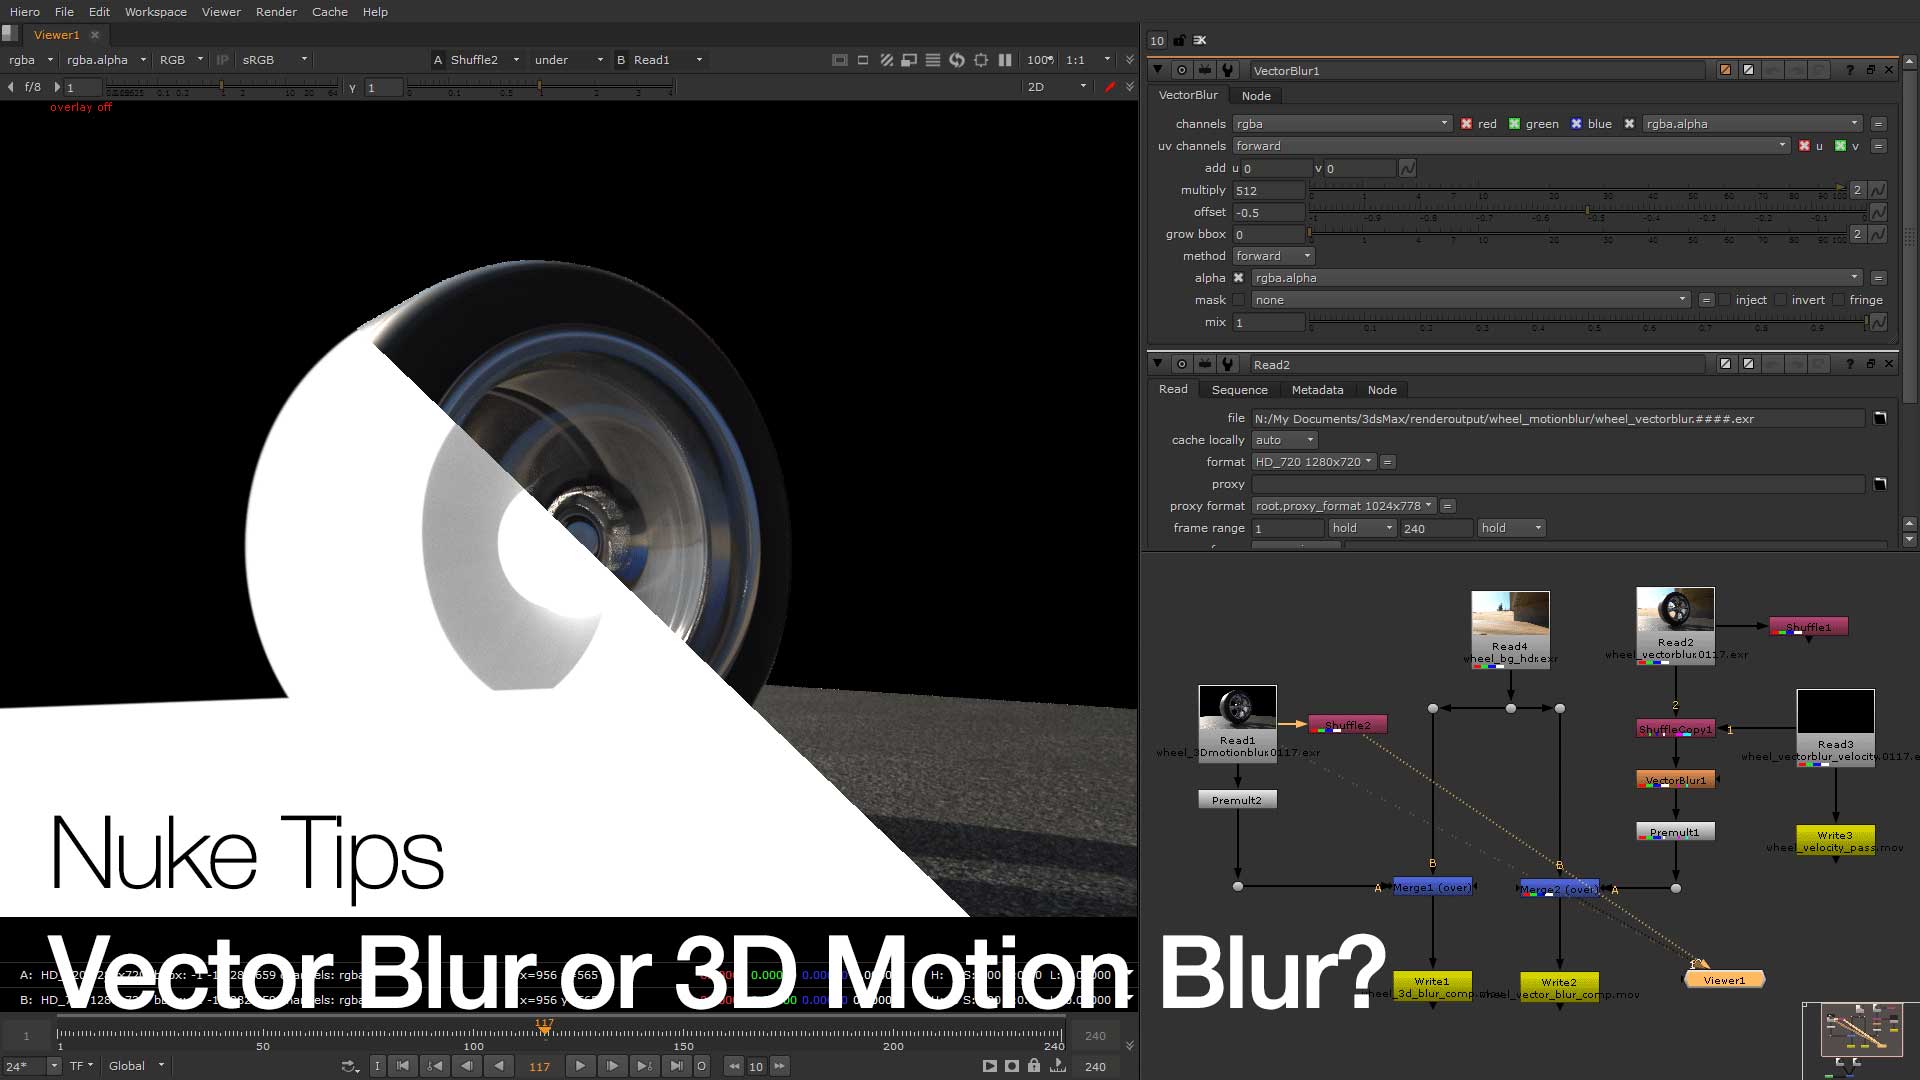This screenshot has width=1920, height=1080.
Task: Toggle blue channel checkbox
Action: pyautogui.click(x=1576, y=124)
